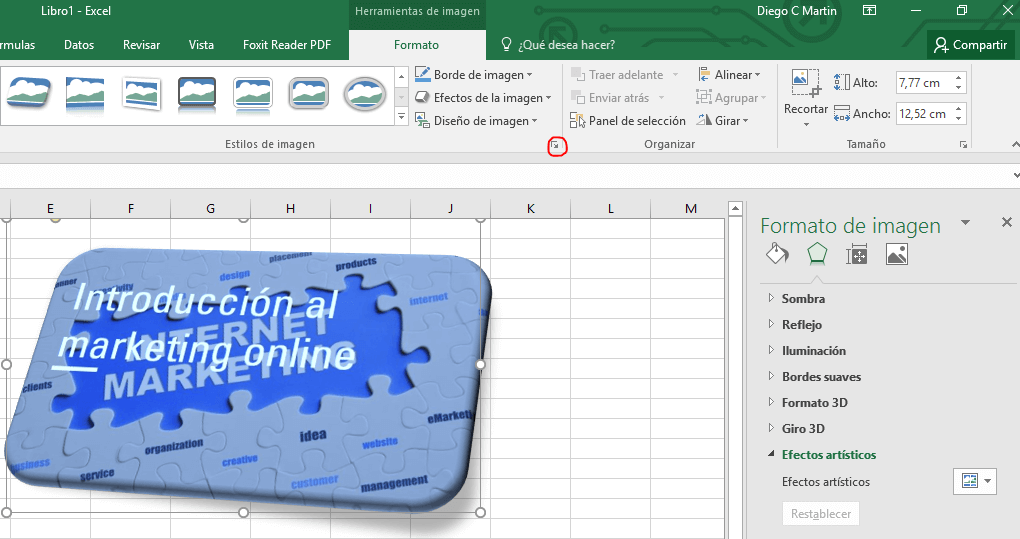Open the Efectos artísticos preset dropdown

tap(974, 481)
